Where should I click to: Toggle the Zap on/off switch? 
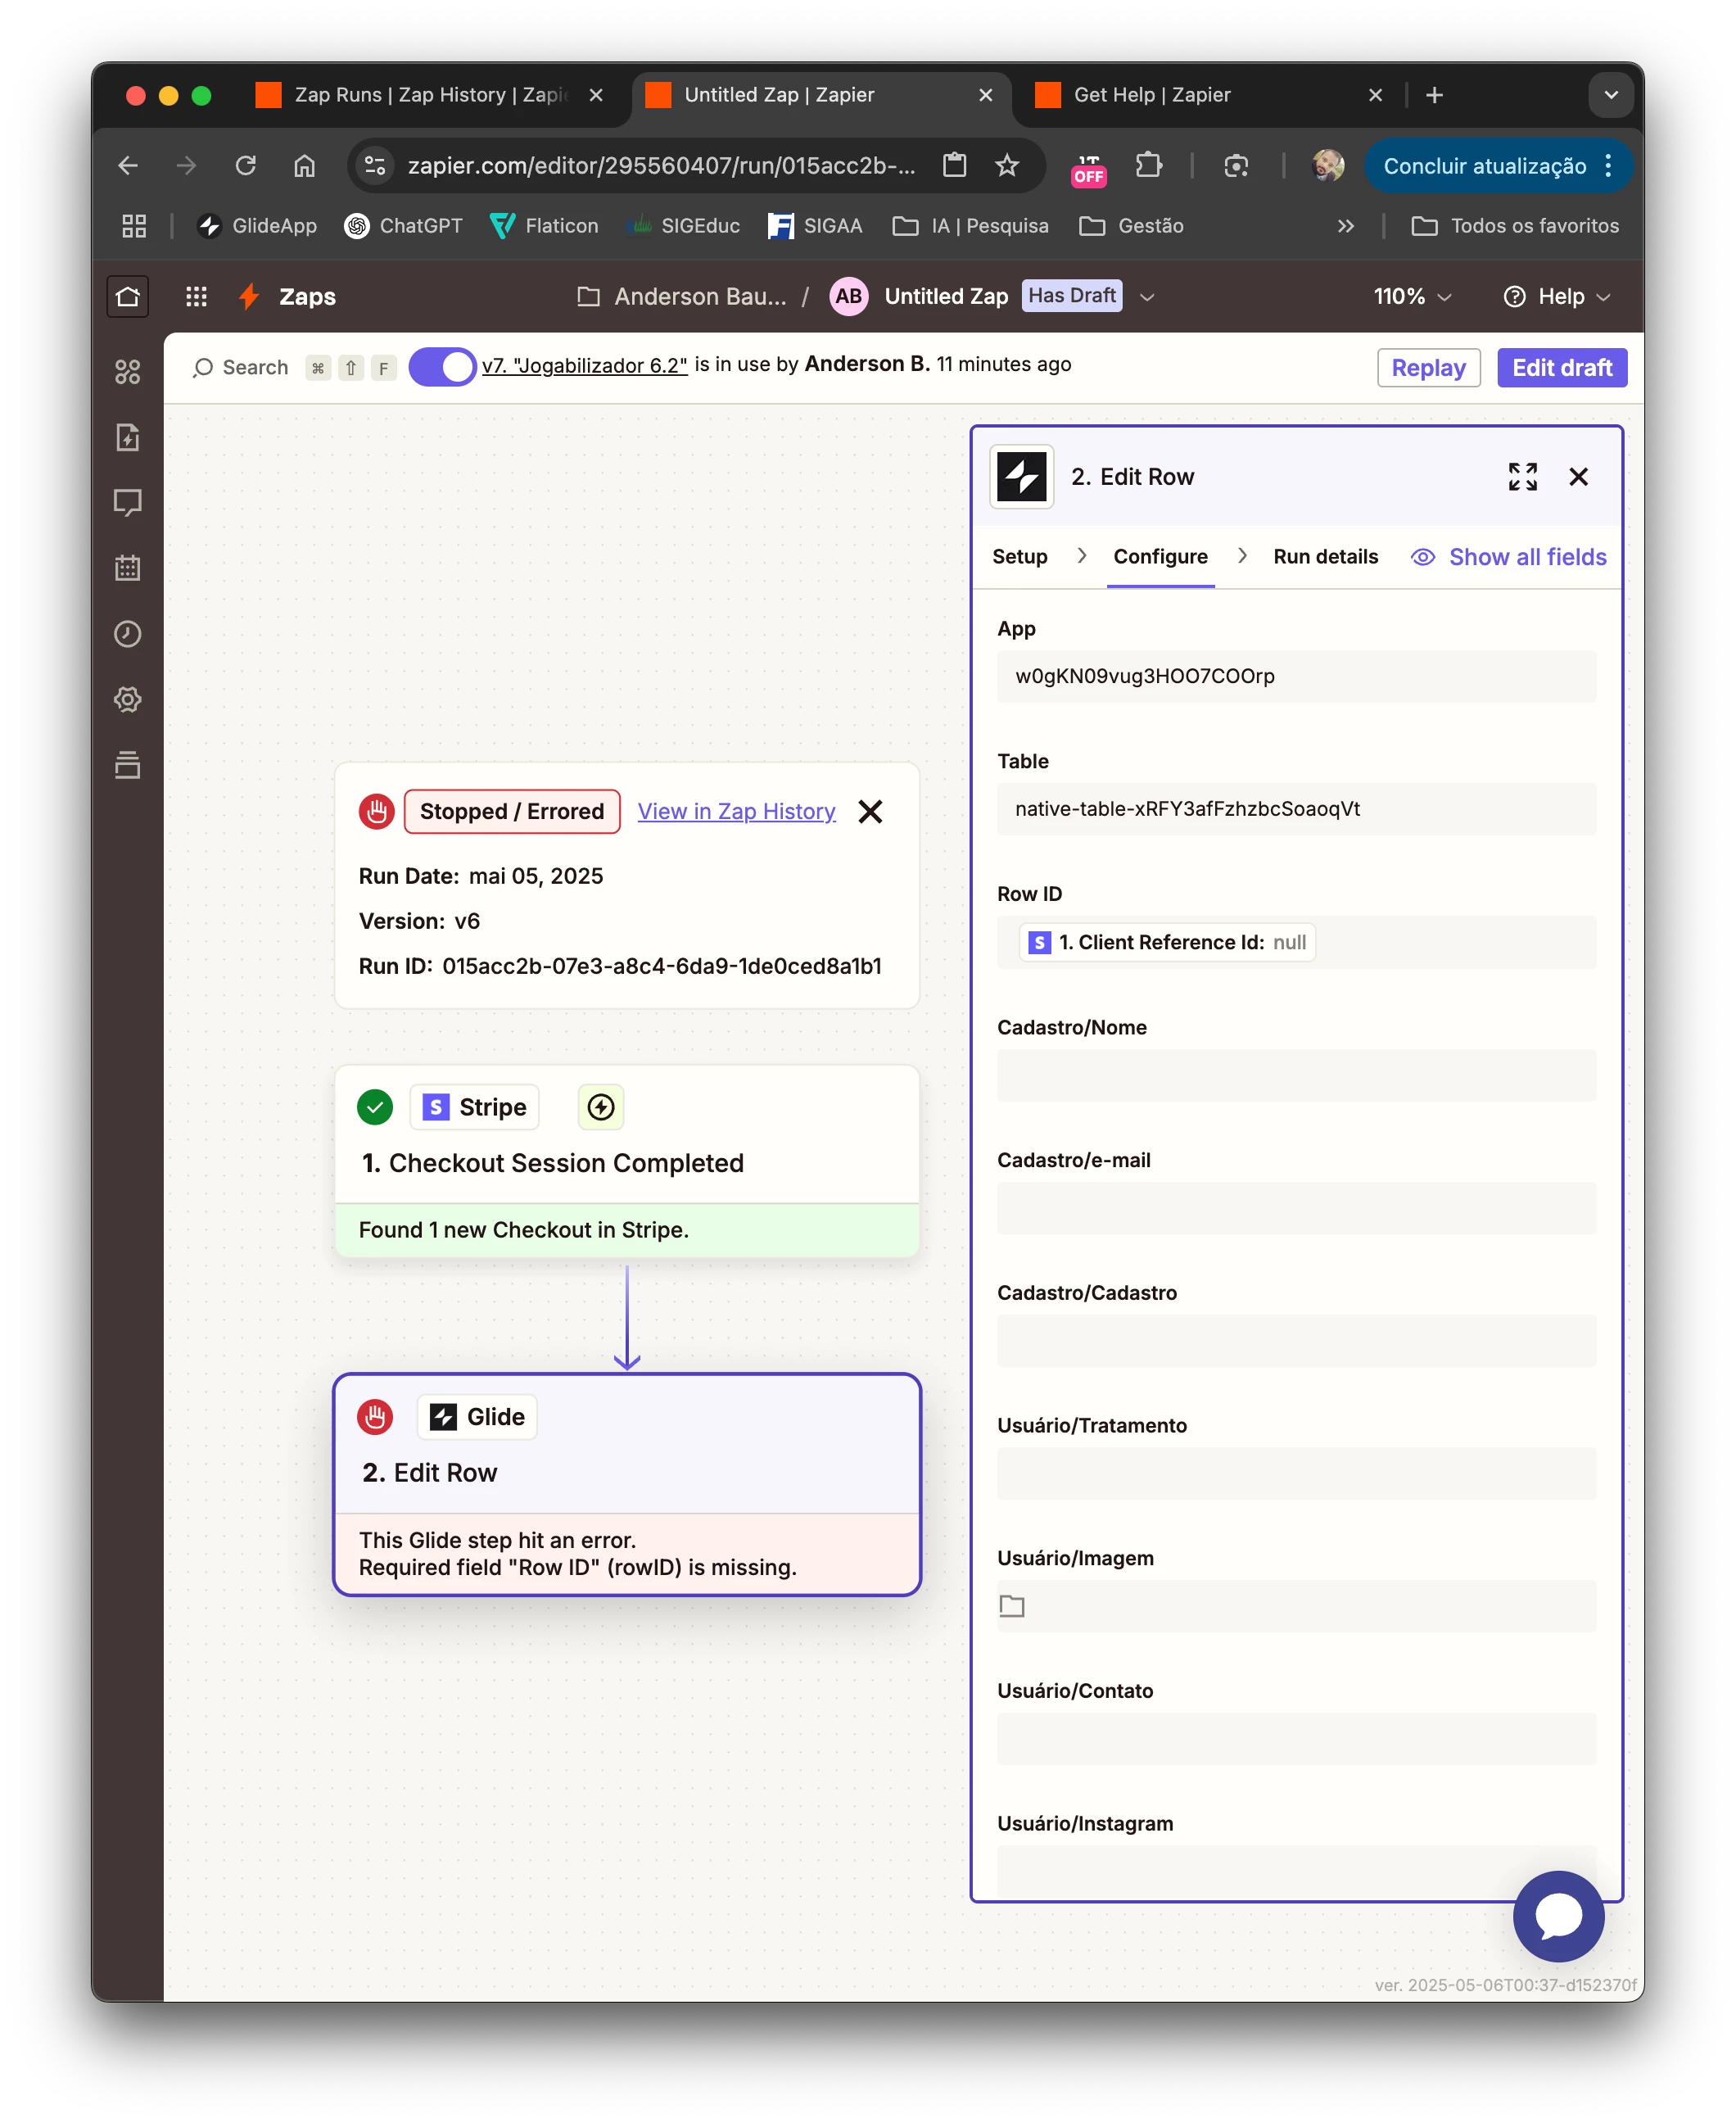tap(442, 367)
